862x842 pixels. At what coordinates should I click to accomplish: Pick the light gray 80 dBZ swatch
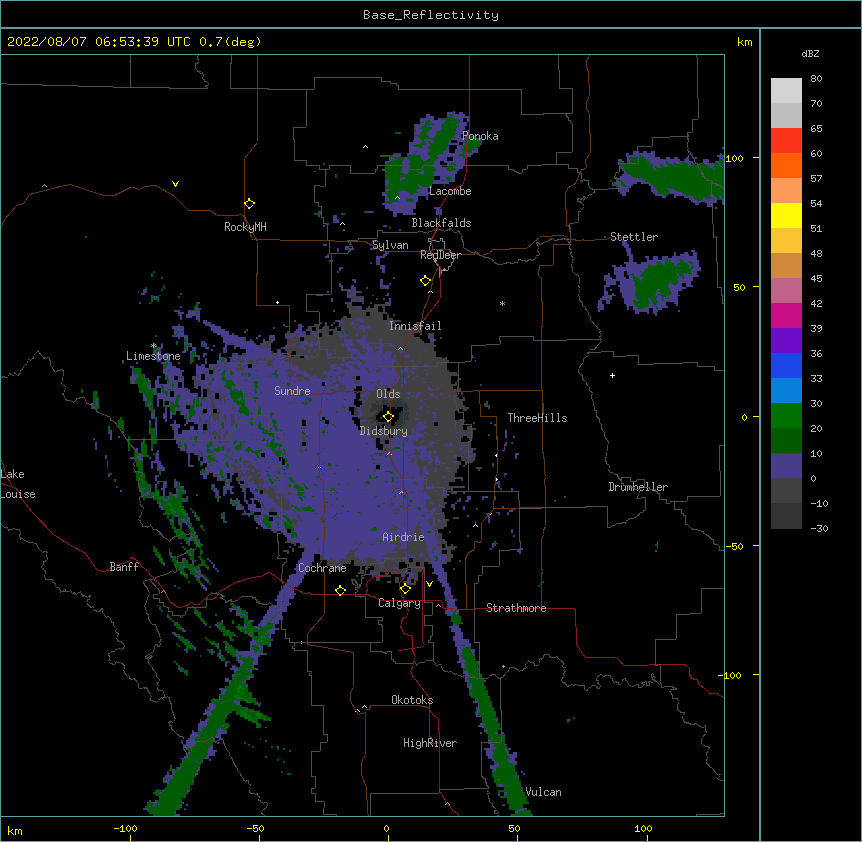click(x=786, y=91)
